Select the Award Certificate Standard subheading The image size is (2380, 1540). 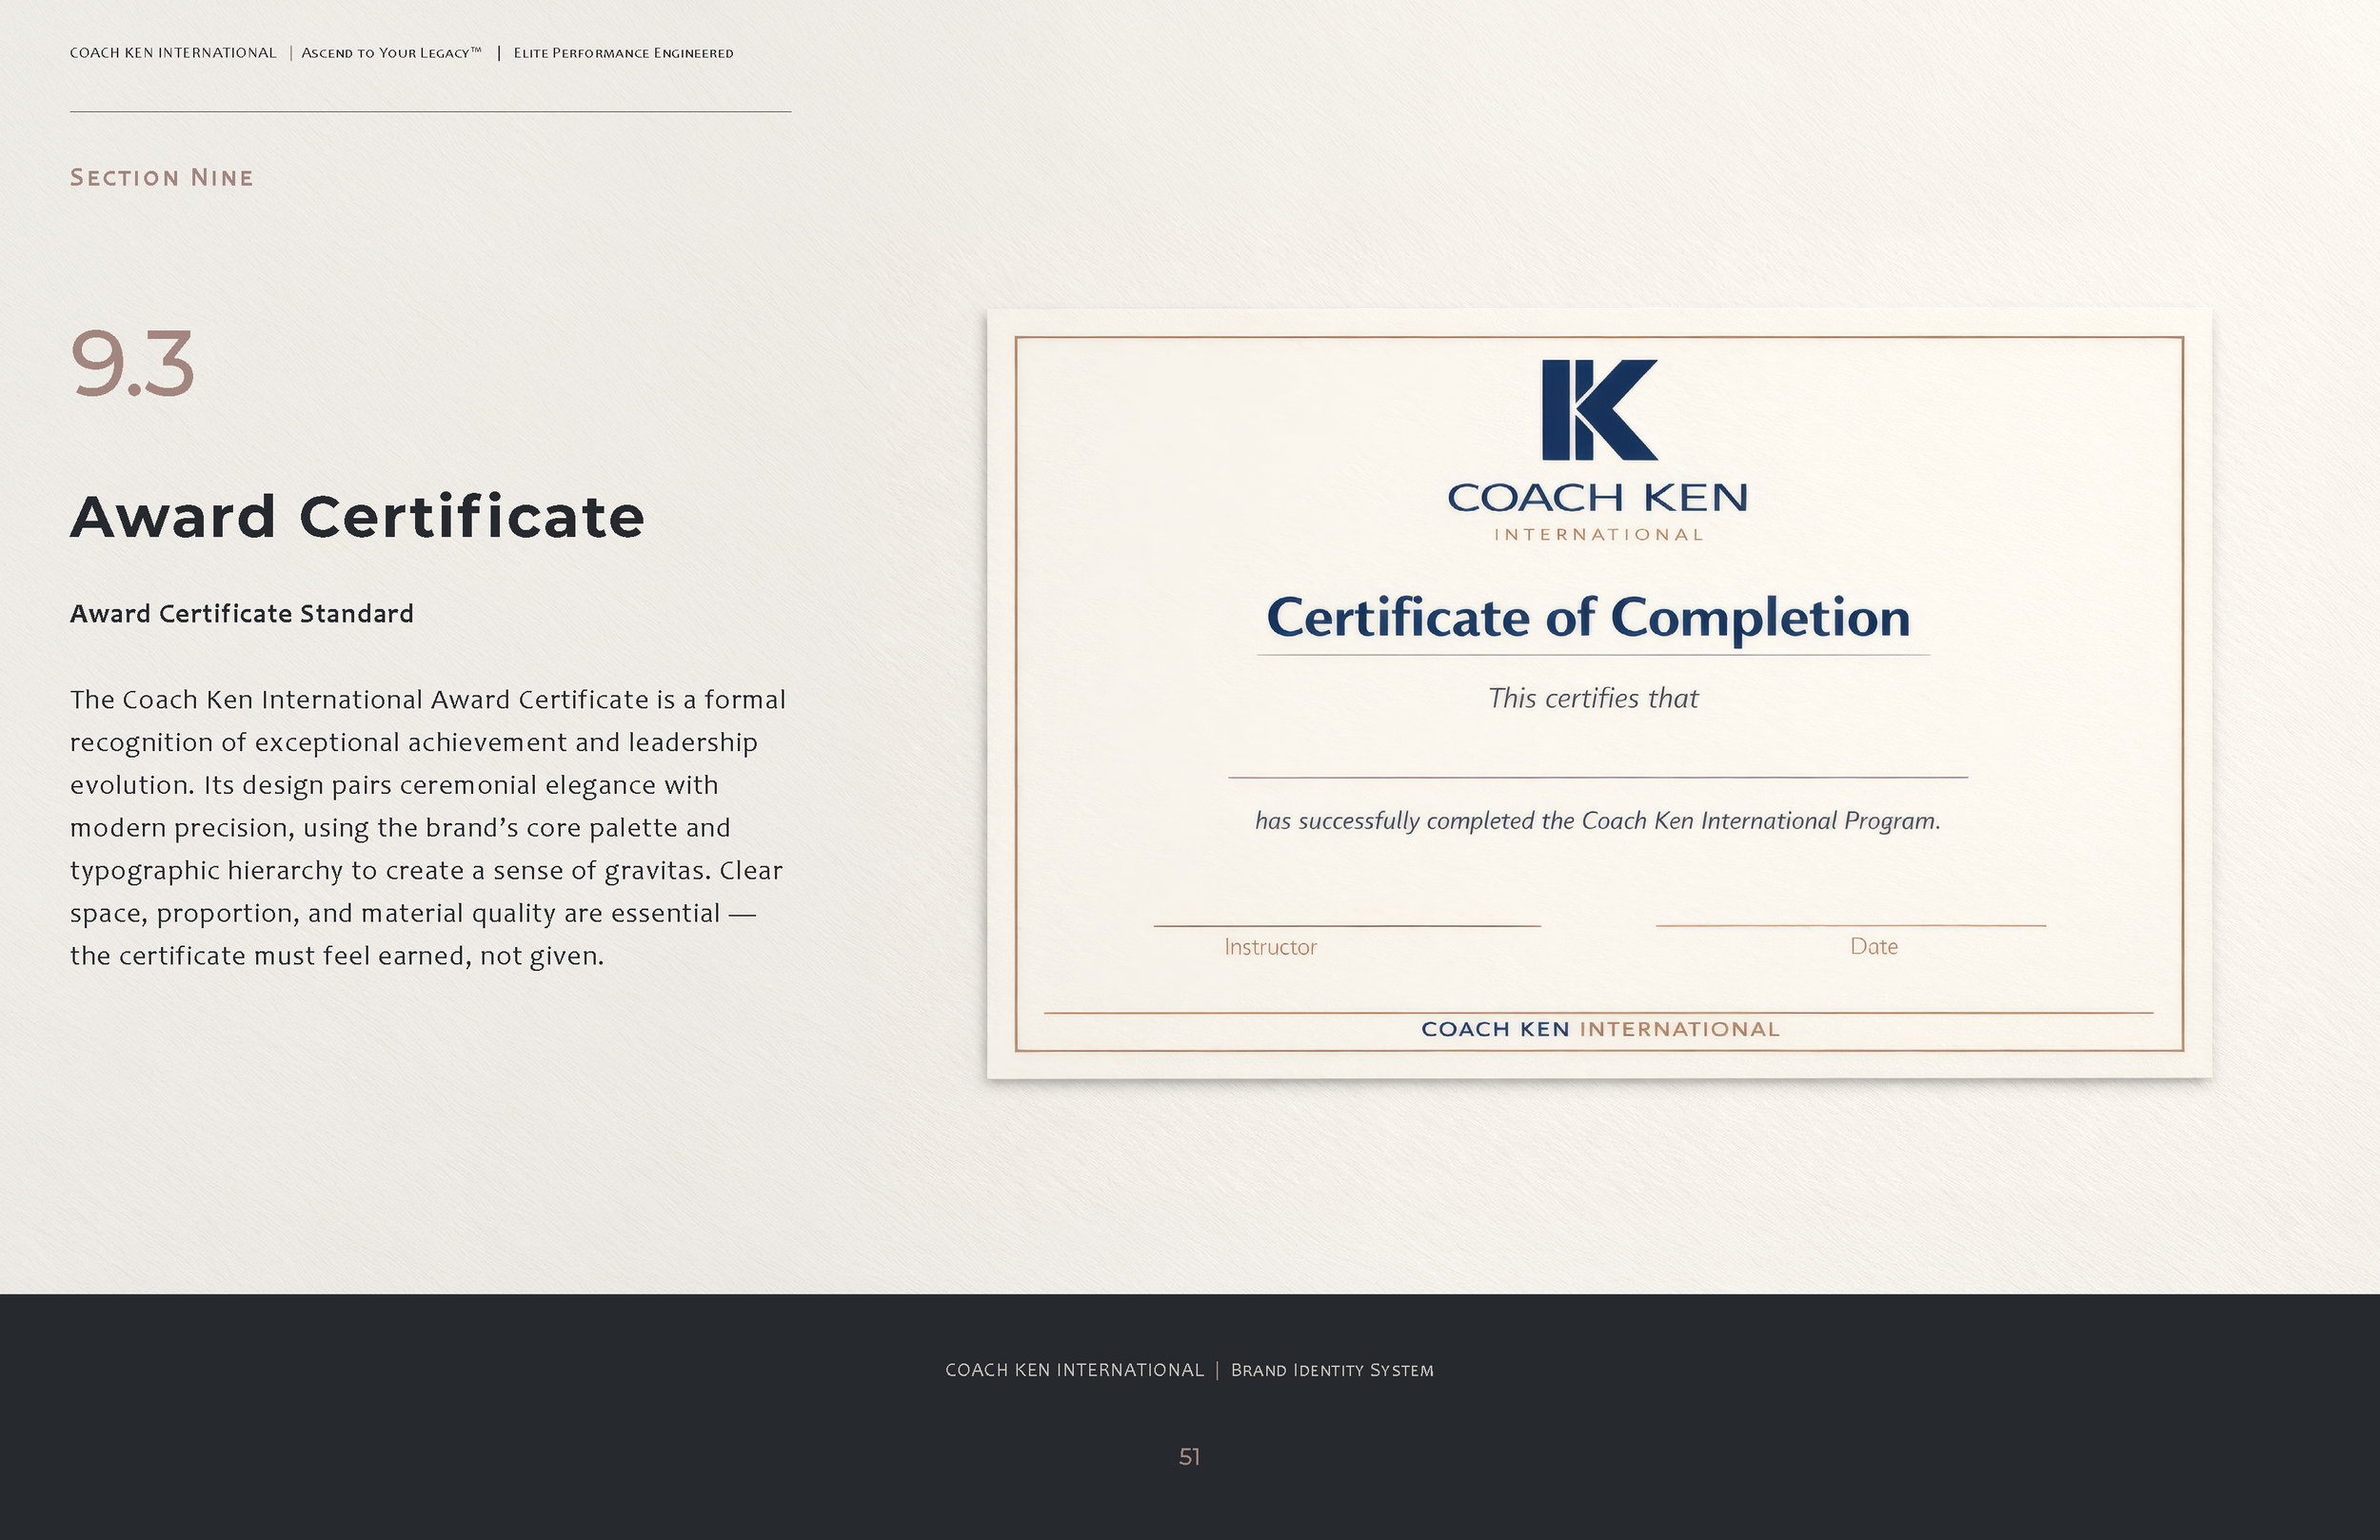(241, 614)
